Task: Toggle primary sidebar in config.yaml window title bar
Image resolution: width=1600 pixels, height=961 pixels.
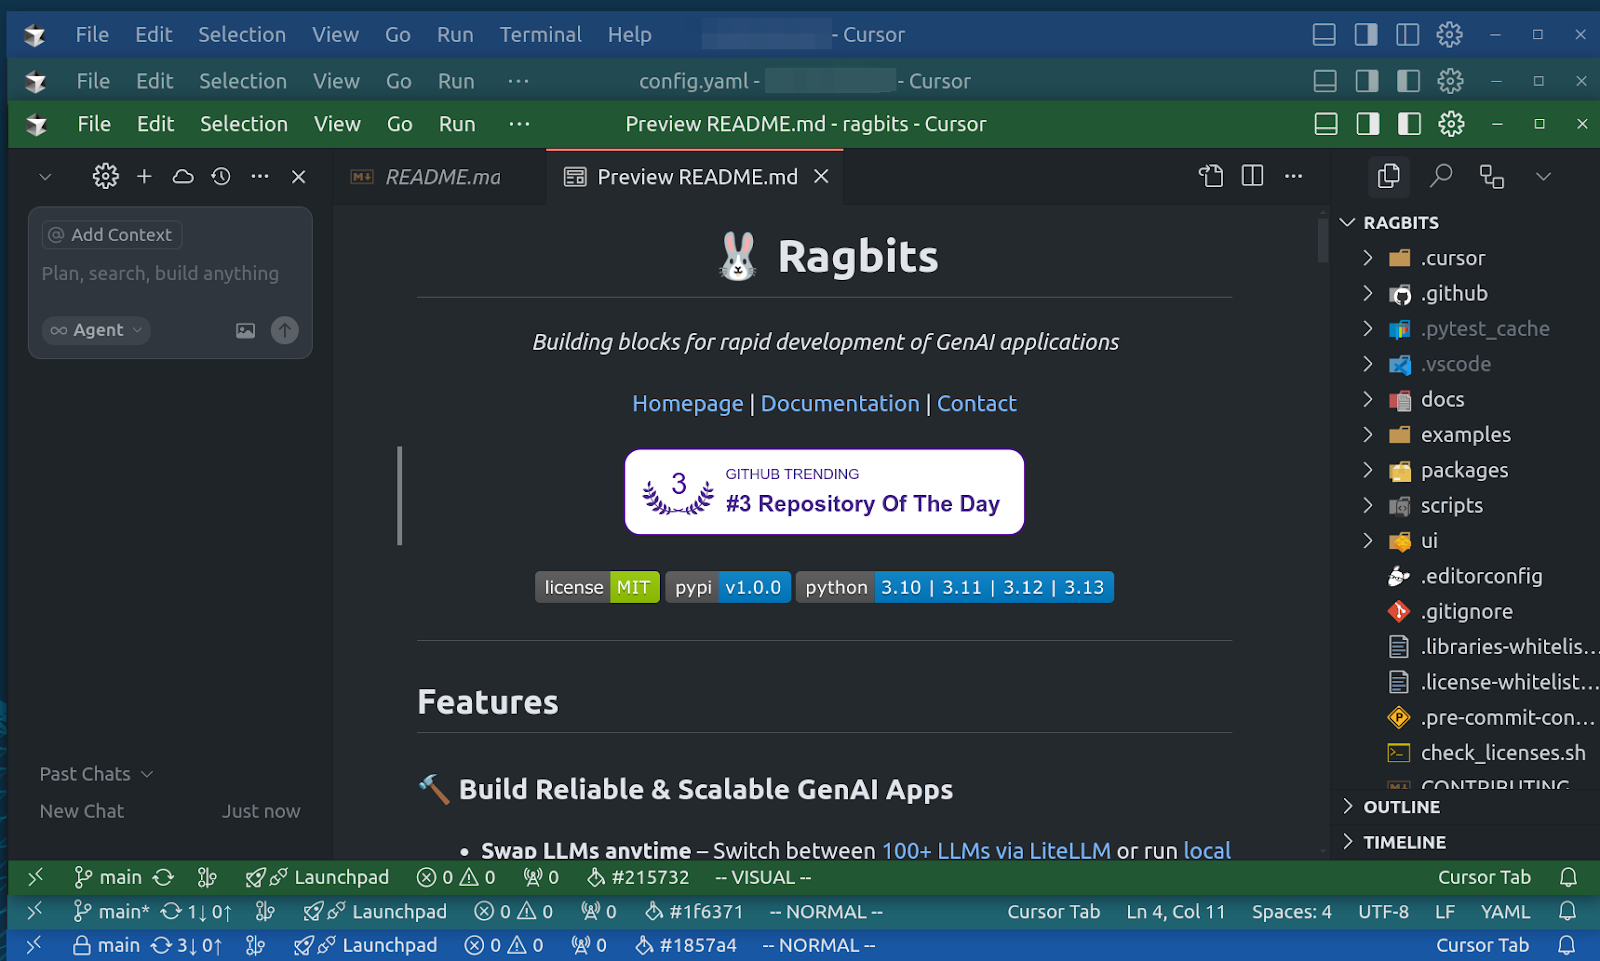Action: [x=1366, y=81]
